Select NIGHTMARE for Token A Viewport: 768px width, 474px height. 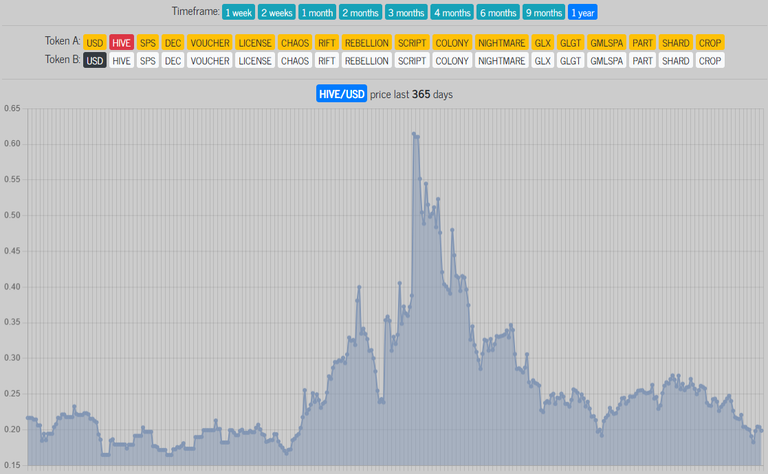502,43
